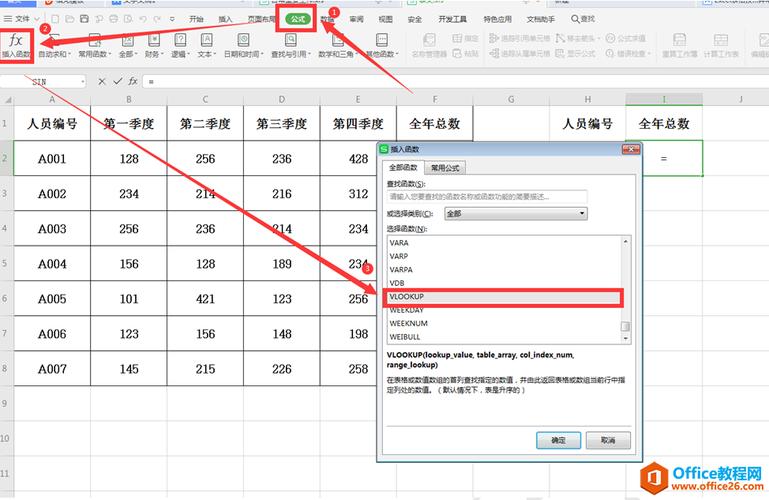Switch to the Developer Tools (开发工具) tab
The image size is (769, 500).
click(452, 19)
